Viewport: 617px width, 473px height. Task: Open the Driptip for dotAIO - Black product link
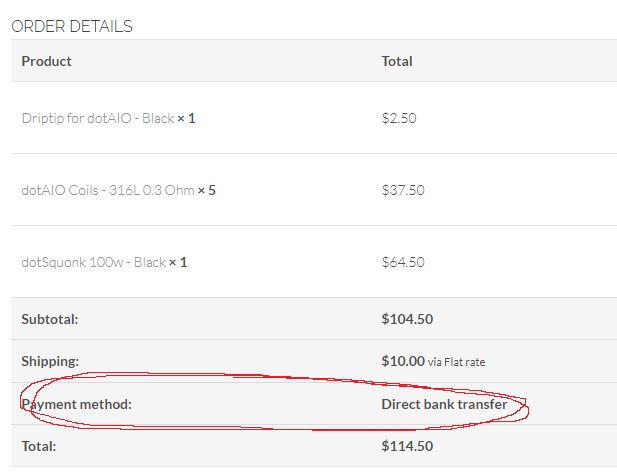point(98,118)
